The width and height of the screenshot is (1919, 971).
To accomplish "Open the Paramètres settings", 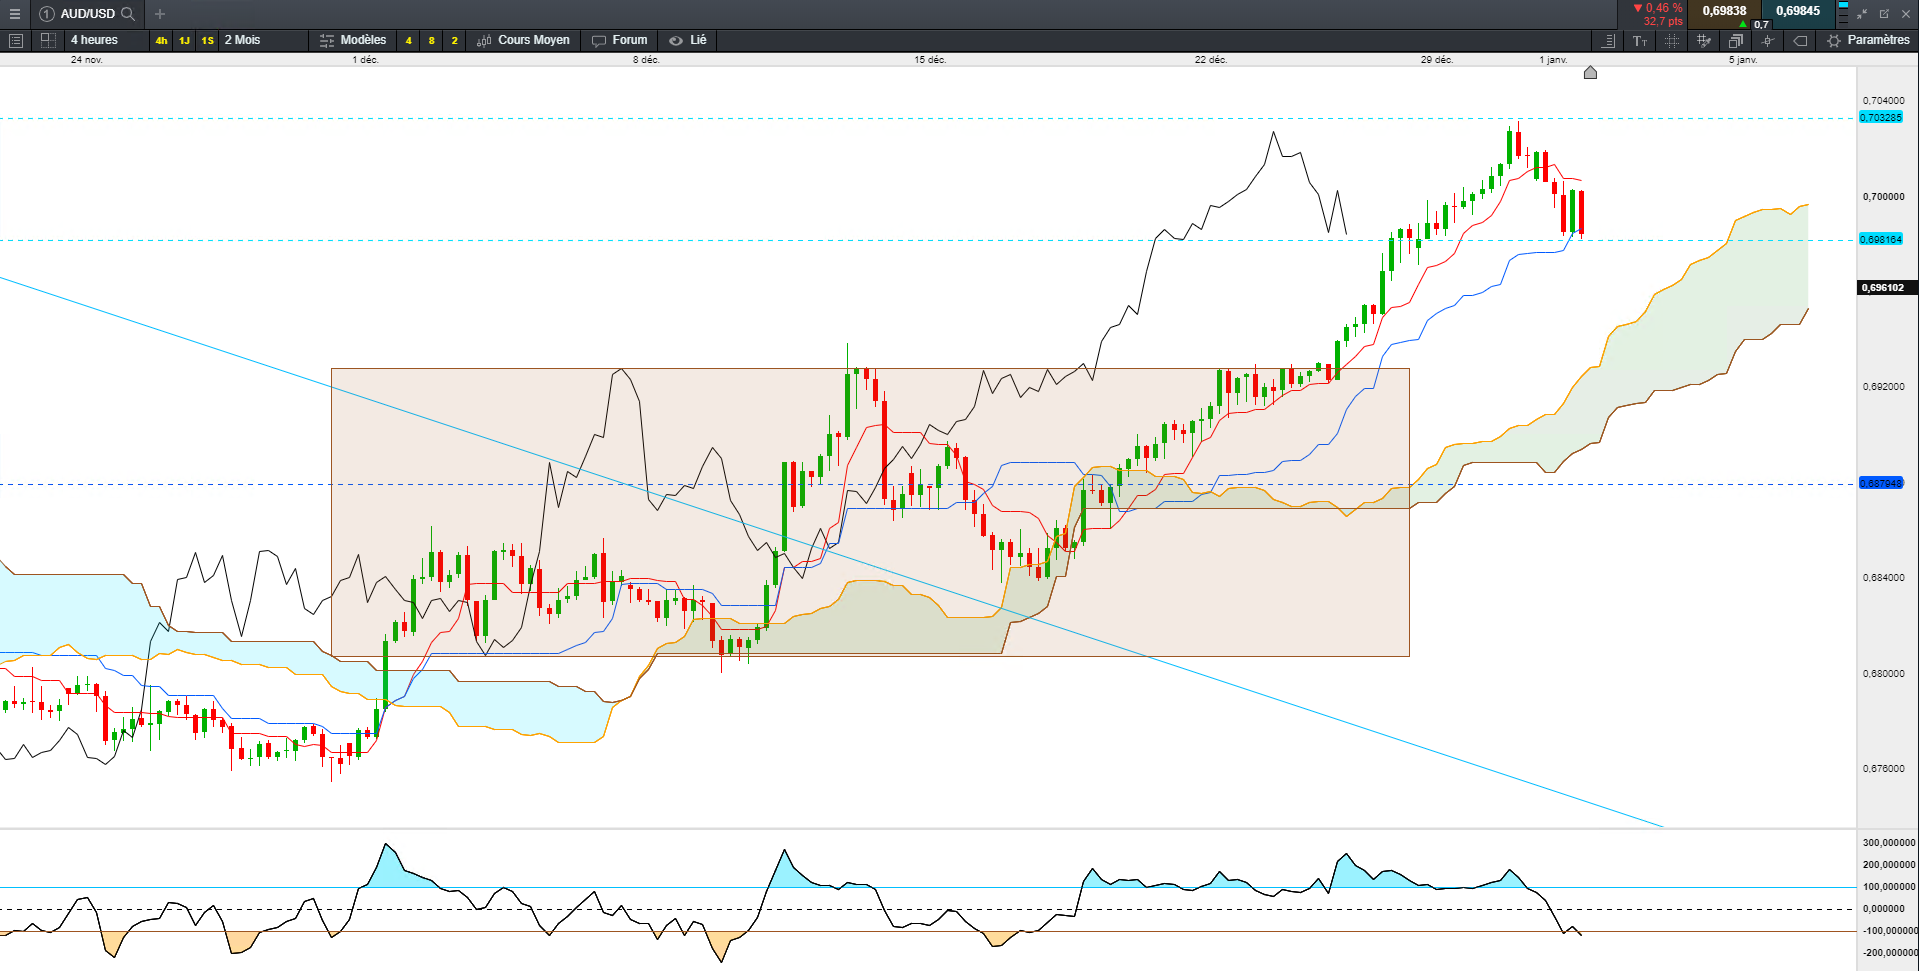I will click(x=1868, y=40).
